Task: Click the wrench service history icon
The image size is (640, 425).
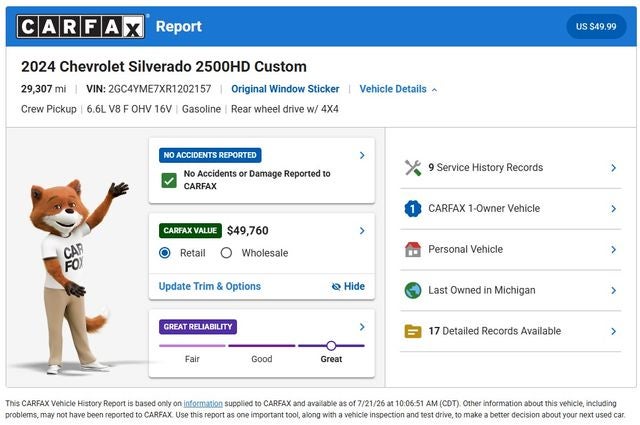Action: click(x=413, y=168)
